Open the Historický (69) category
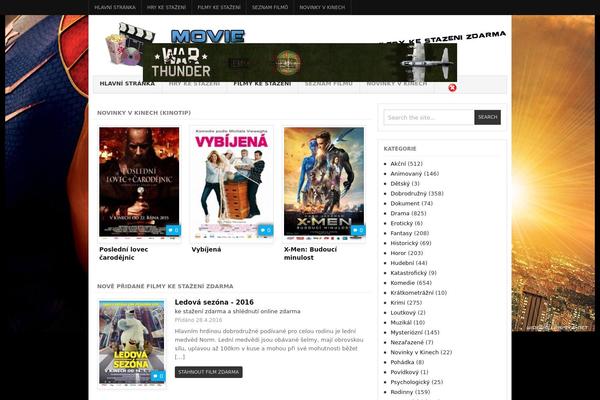Screen dimensions: 600x400 tap(411, 243)
